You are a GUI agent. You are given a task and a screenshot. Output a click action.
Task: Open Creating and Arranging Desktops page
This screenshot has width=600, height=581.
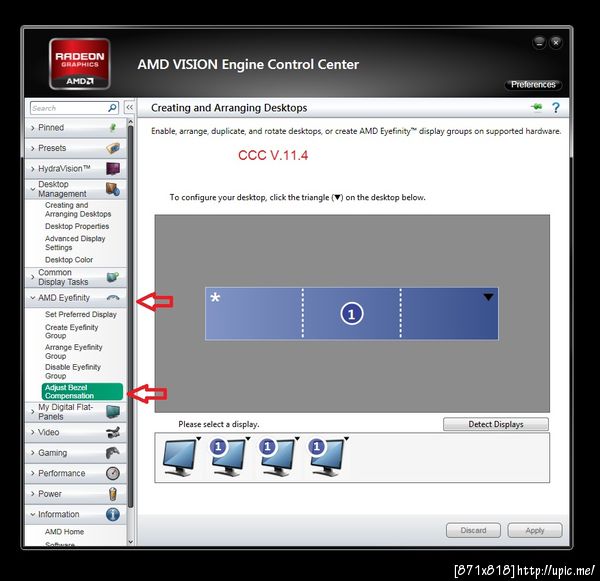(x=78, y=209)
